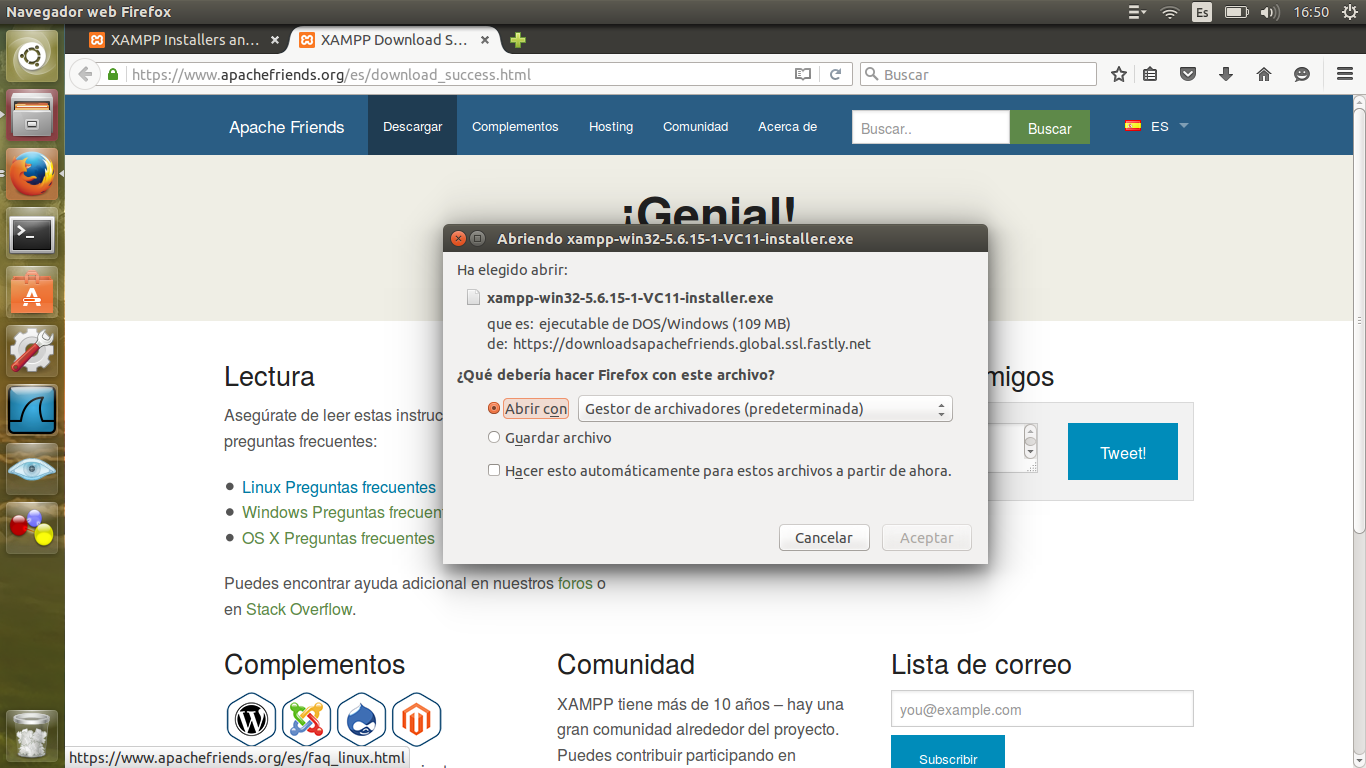Open the 'foros' link
This screenshot has width=1366, height=768.
click(575, 583)
